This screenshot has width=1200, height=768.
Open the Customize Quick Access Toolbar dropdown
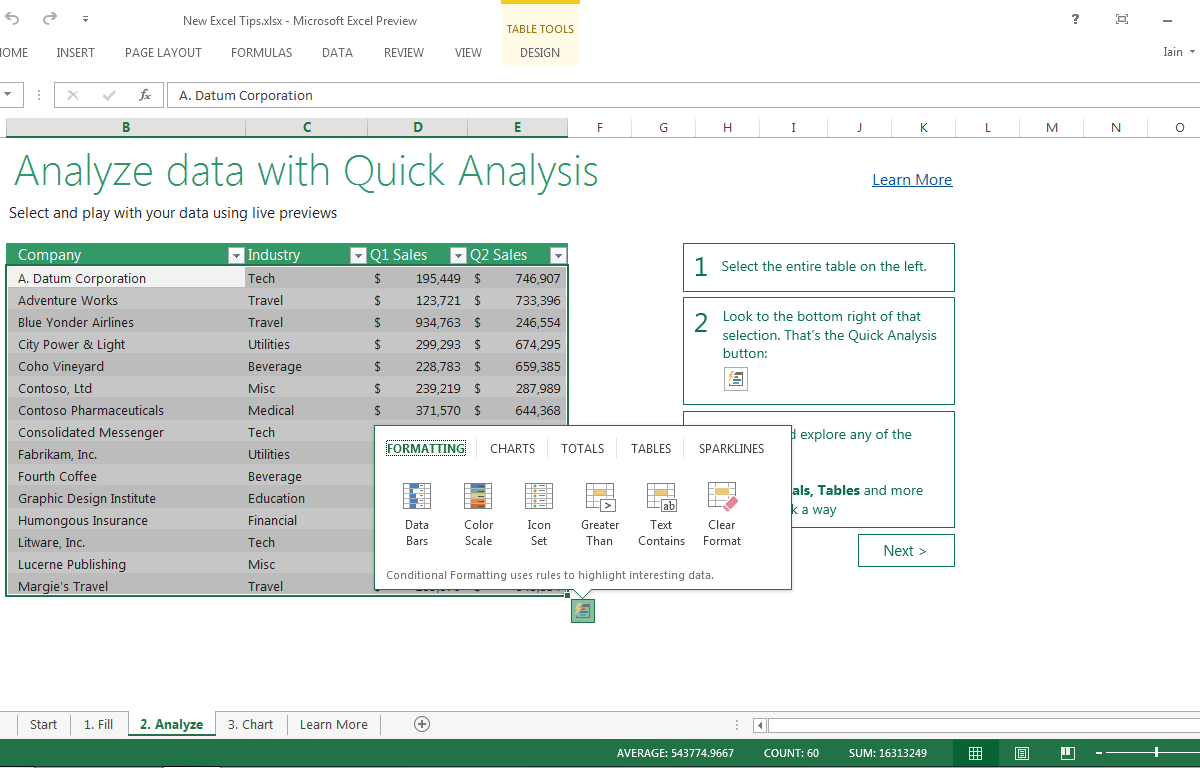click(85, 19)
